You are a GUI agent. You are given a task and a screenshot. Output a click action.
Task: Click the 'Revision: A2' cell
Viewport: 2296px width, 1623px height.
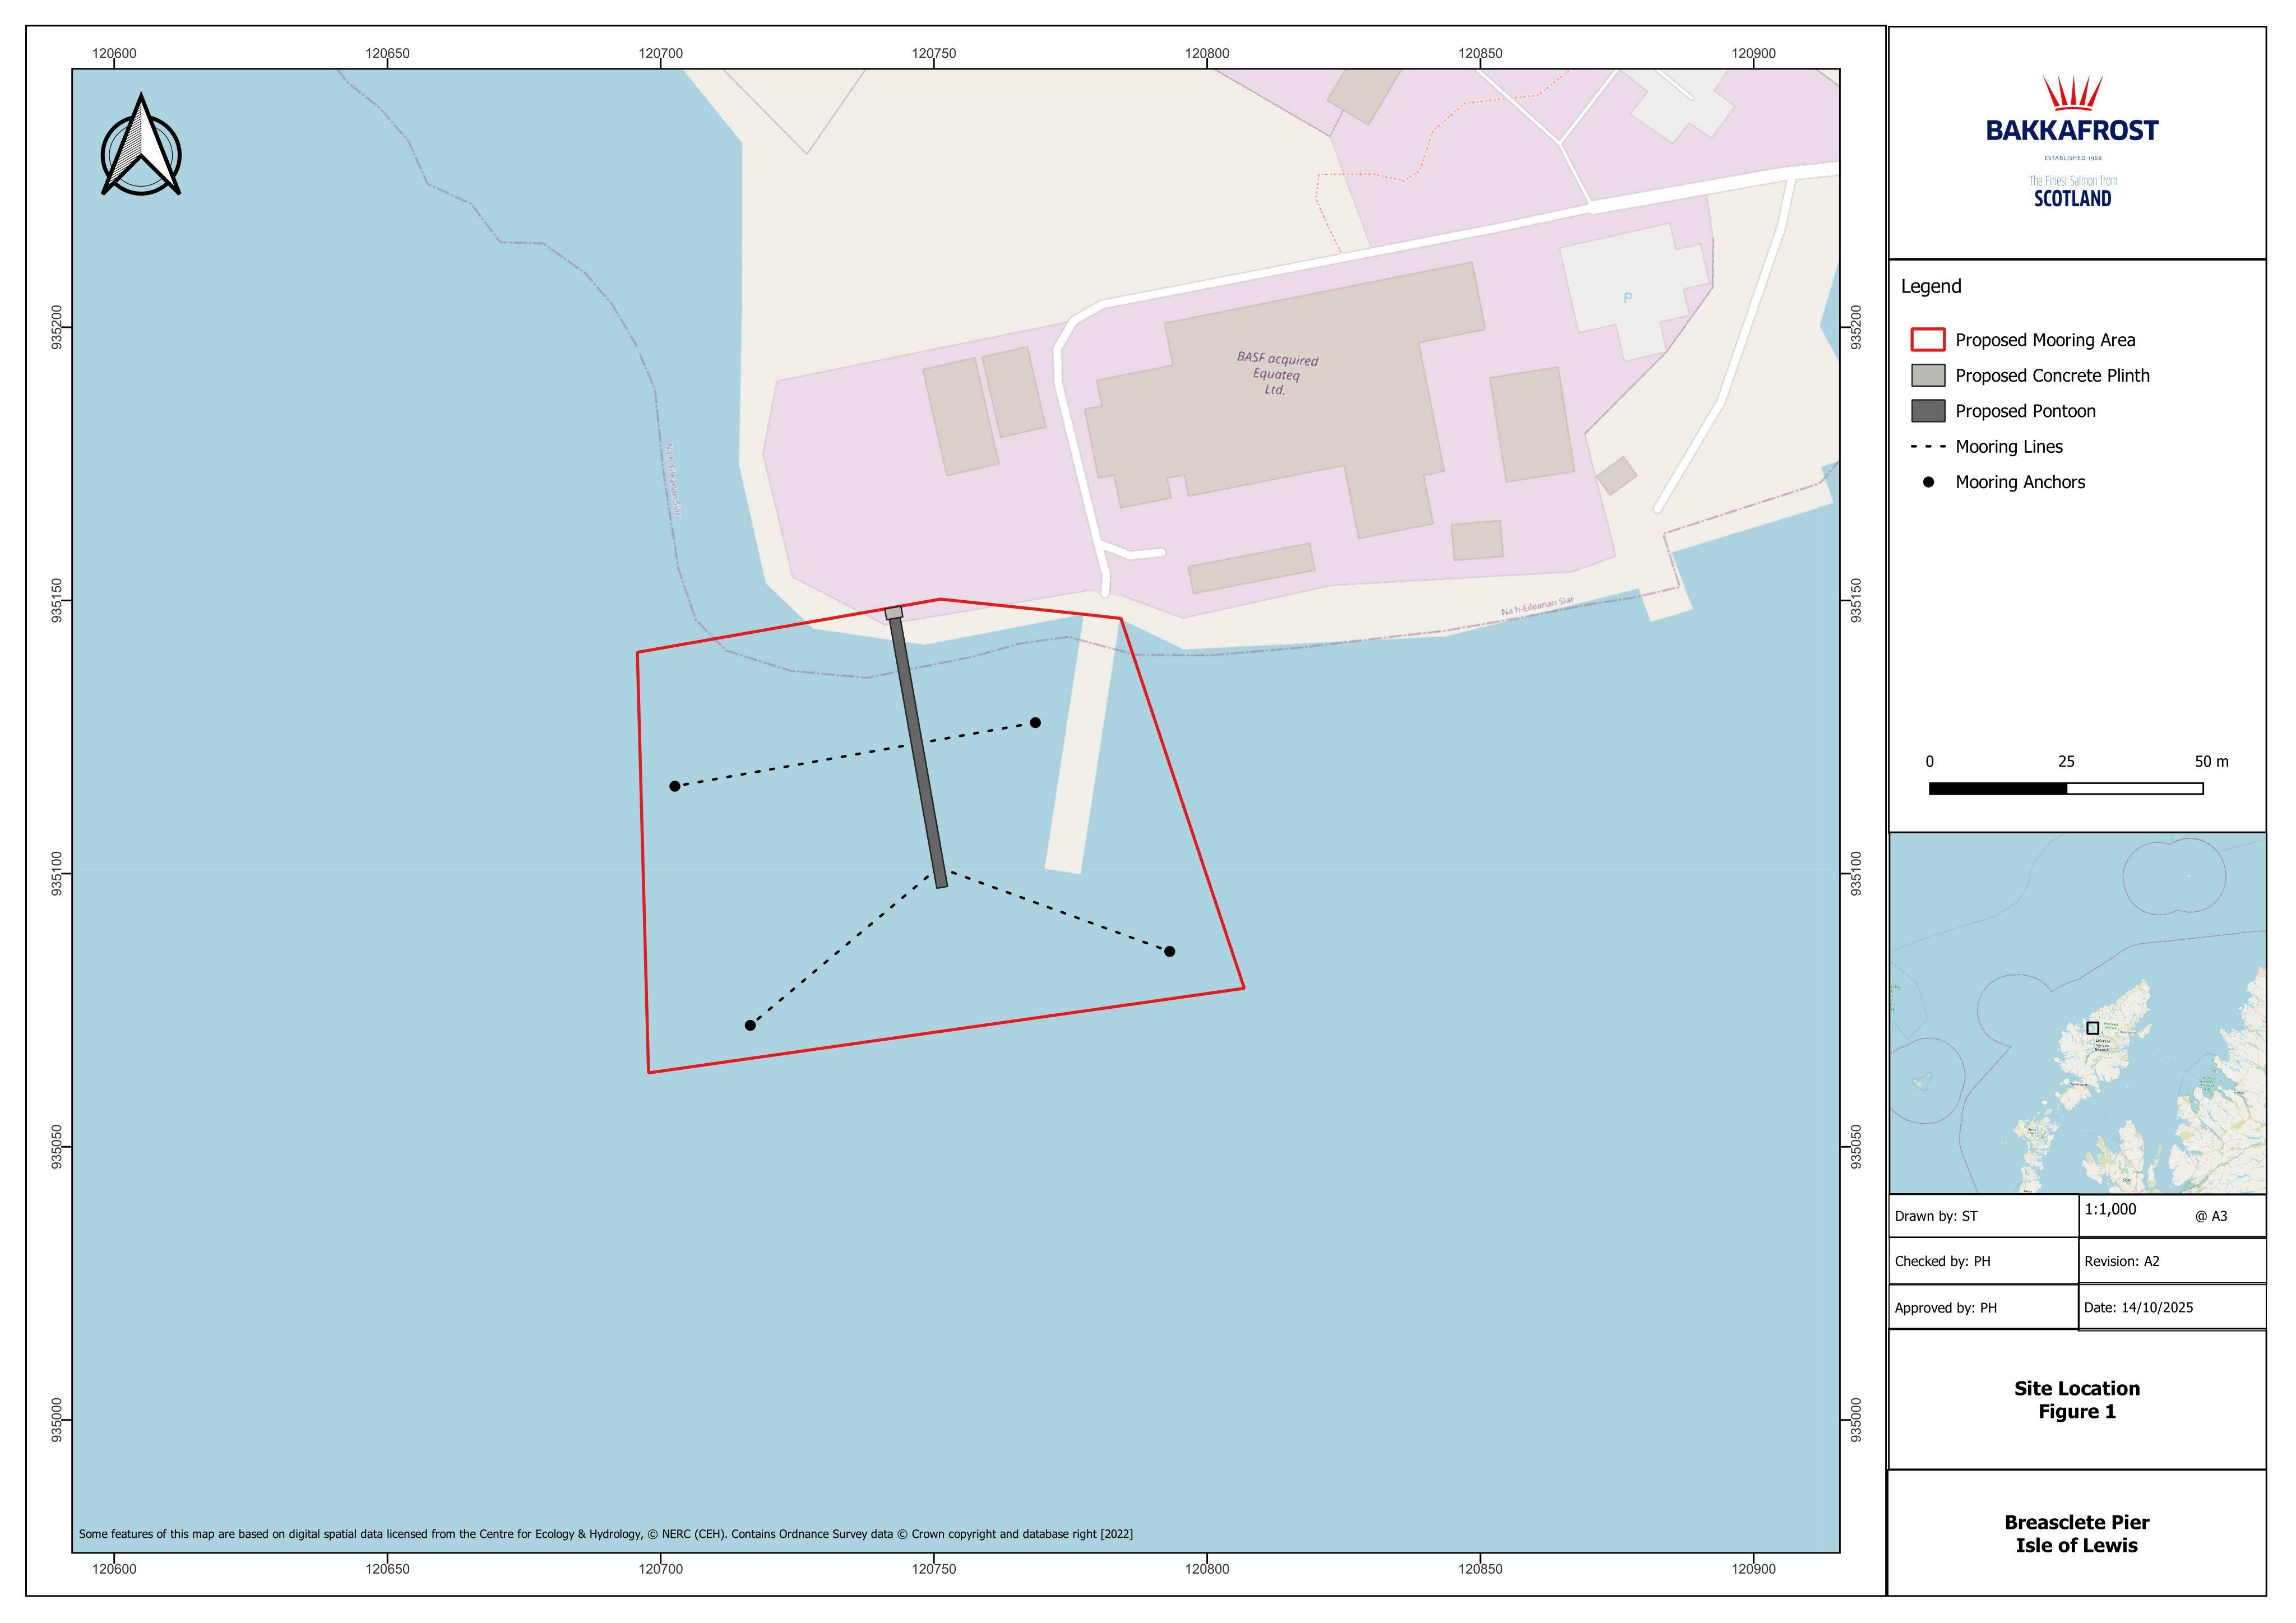2172,1261
